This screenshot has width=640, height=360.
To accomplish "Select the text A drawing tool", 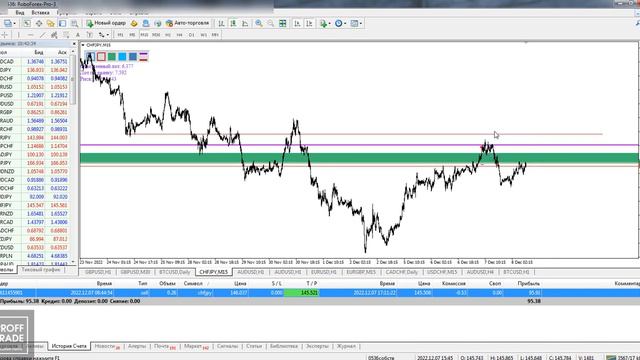I will (78, 35).
